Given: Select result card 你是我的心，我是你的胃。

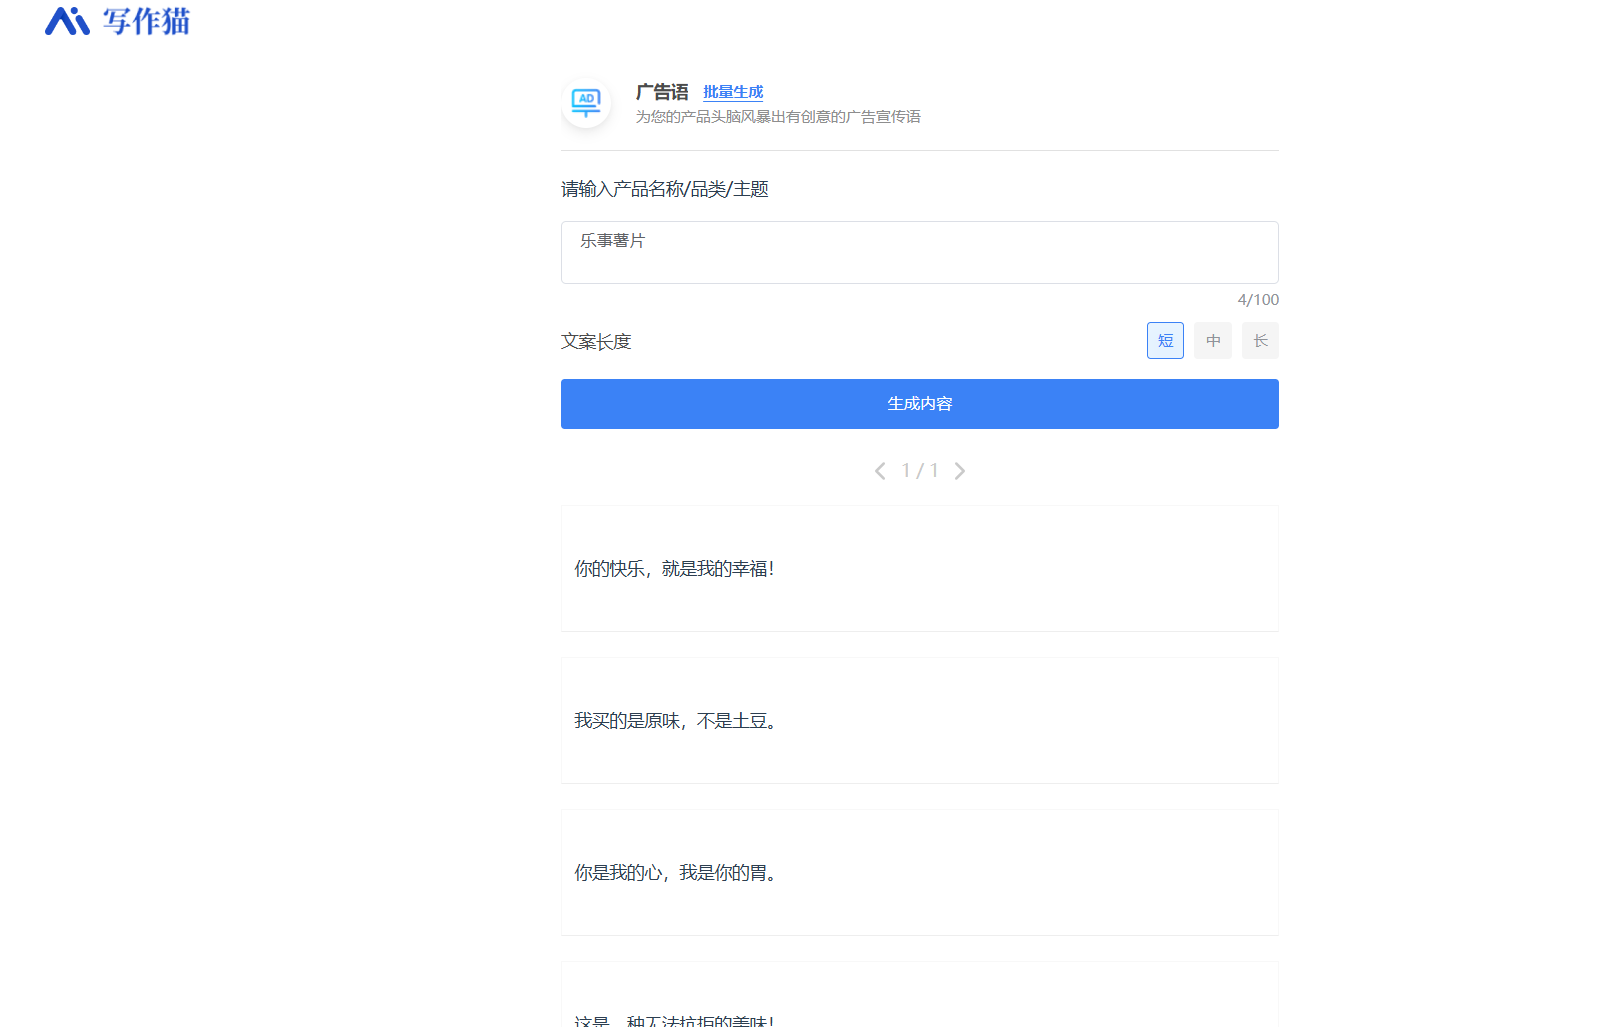Looking at the screenshot, I should coord(919,873).
